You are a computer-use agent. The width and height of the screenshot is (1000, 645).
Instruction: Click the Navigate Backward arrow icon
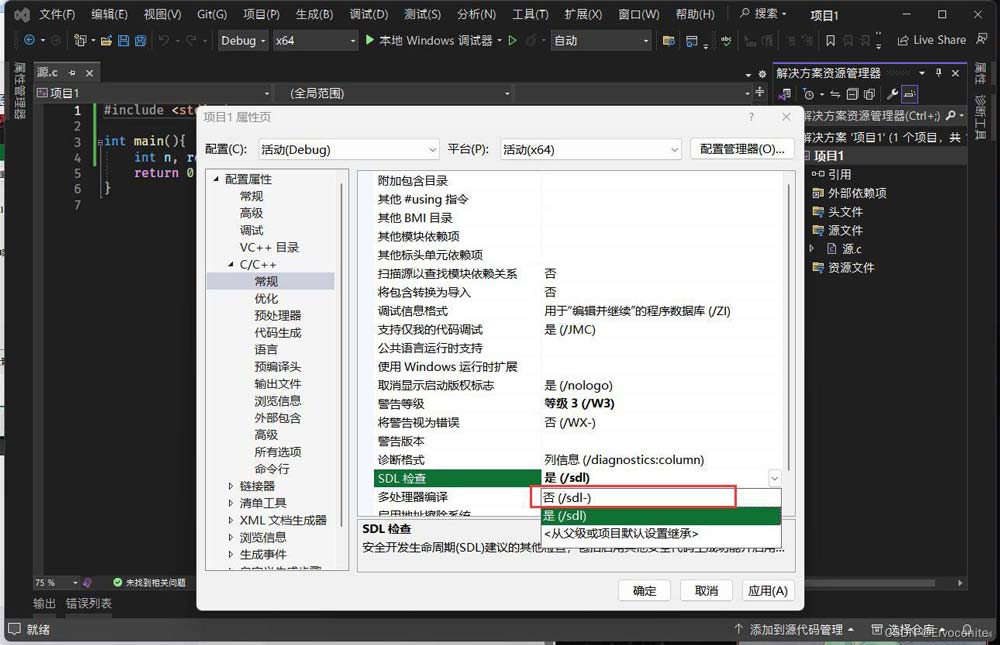(x=29, y=40)
